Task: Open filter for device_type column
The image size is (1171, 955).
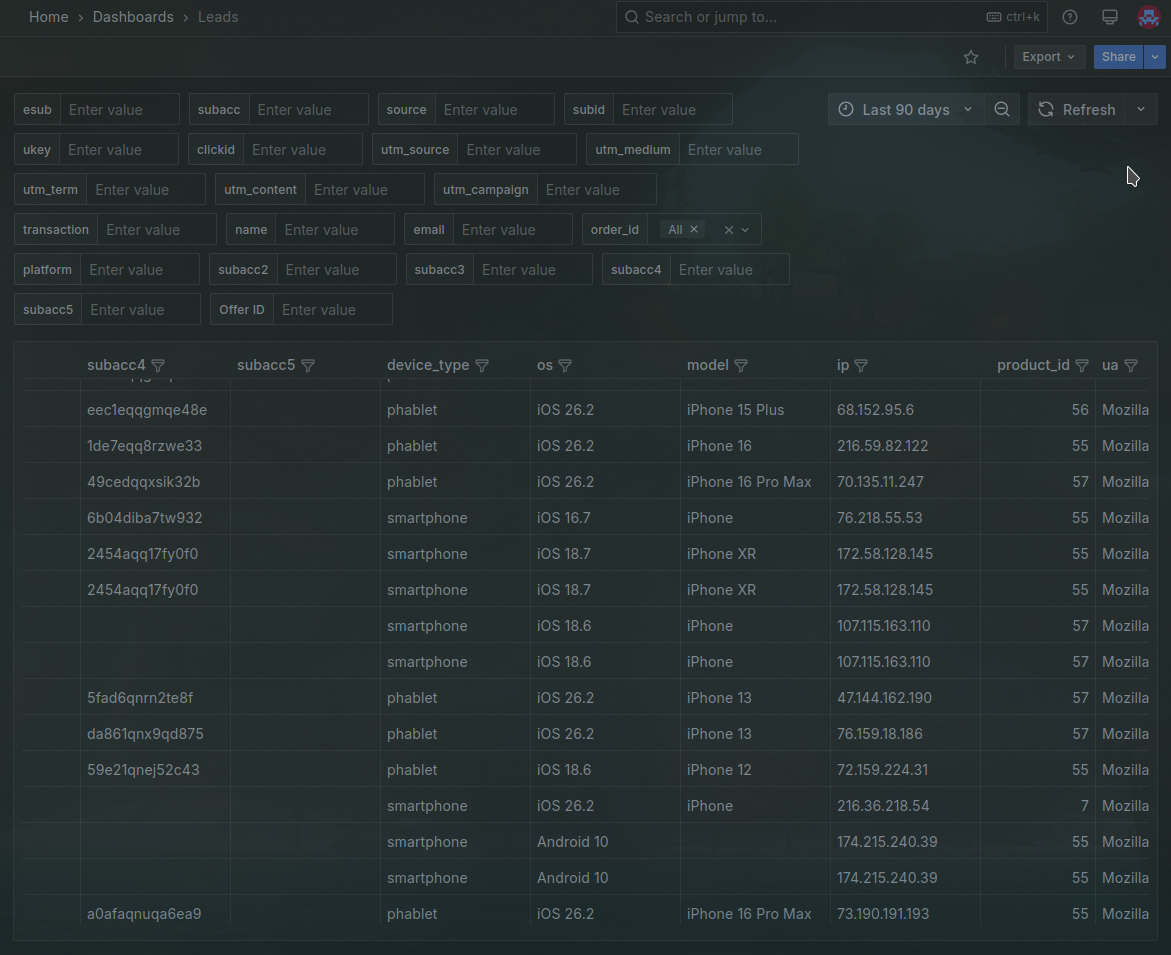Action: point(482,366)
